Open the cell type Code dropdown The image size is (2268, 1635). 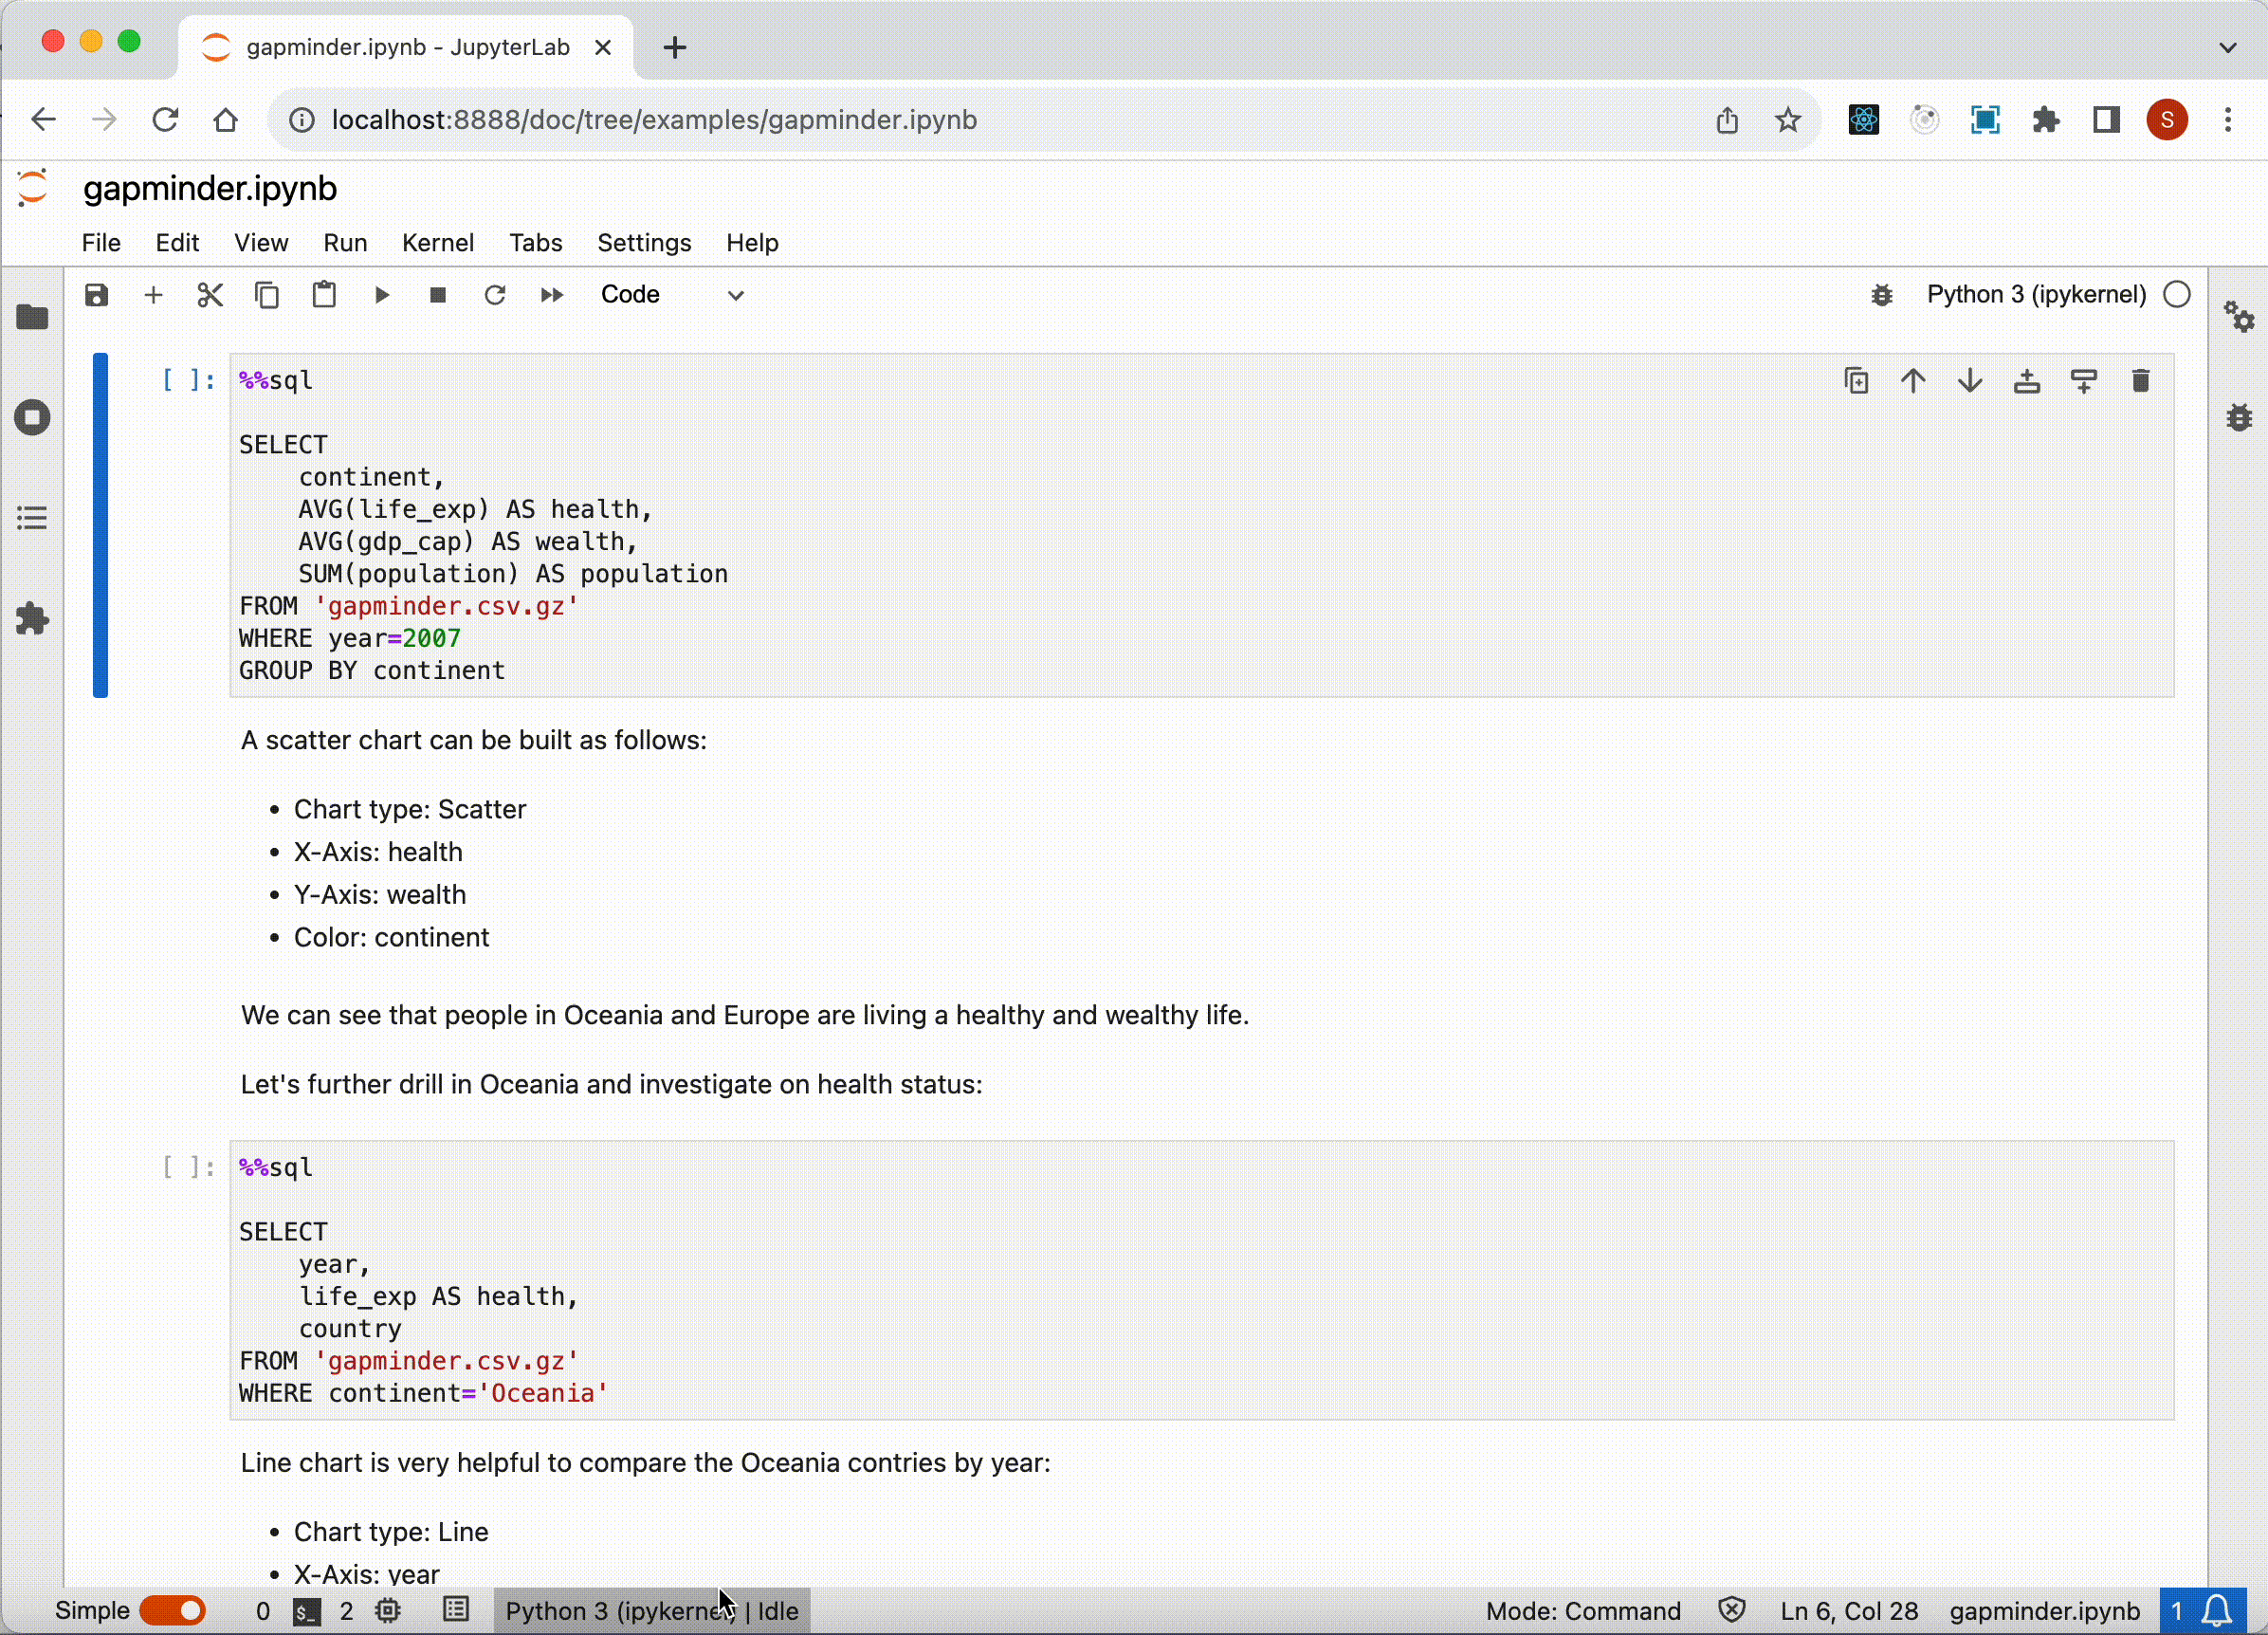[x=672, y=295]
